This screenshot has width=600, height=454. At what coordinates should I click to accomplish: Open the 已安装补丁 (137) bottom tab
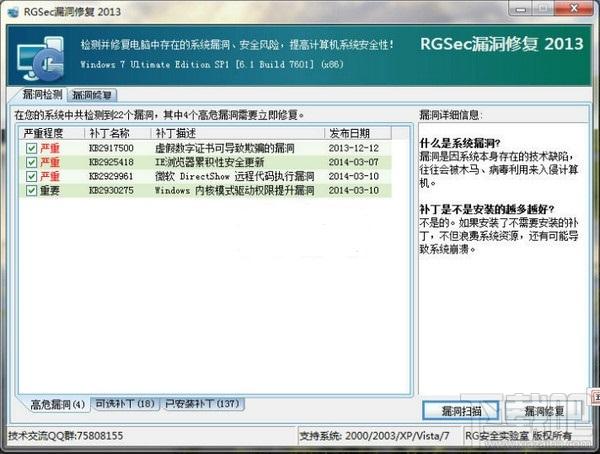(x=203, y=404)
